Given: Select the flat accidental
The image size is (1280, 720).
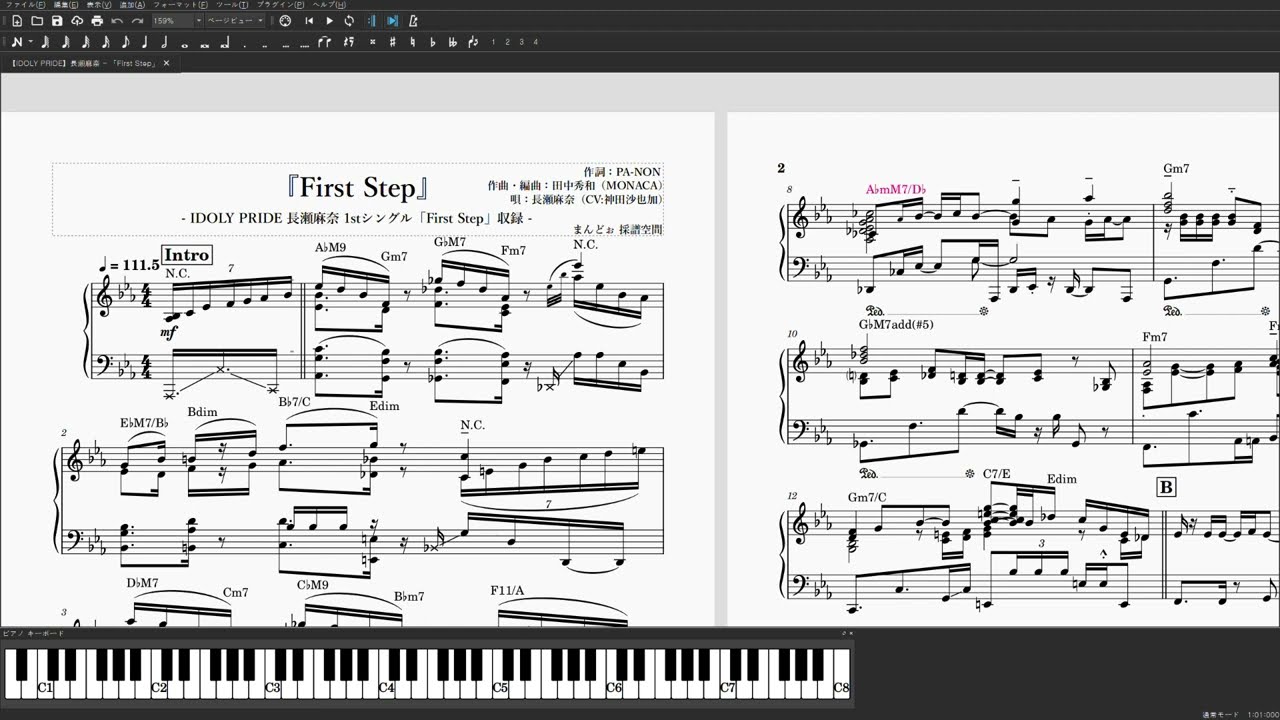Looking at the screenshot, I should point(432,42).
